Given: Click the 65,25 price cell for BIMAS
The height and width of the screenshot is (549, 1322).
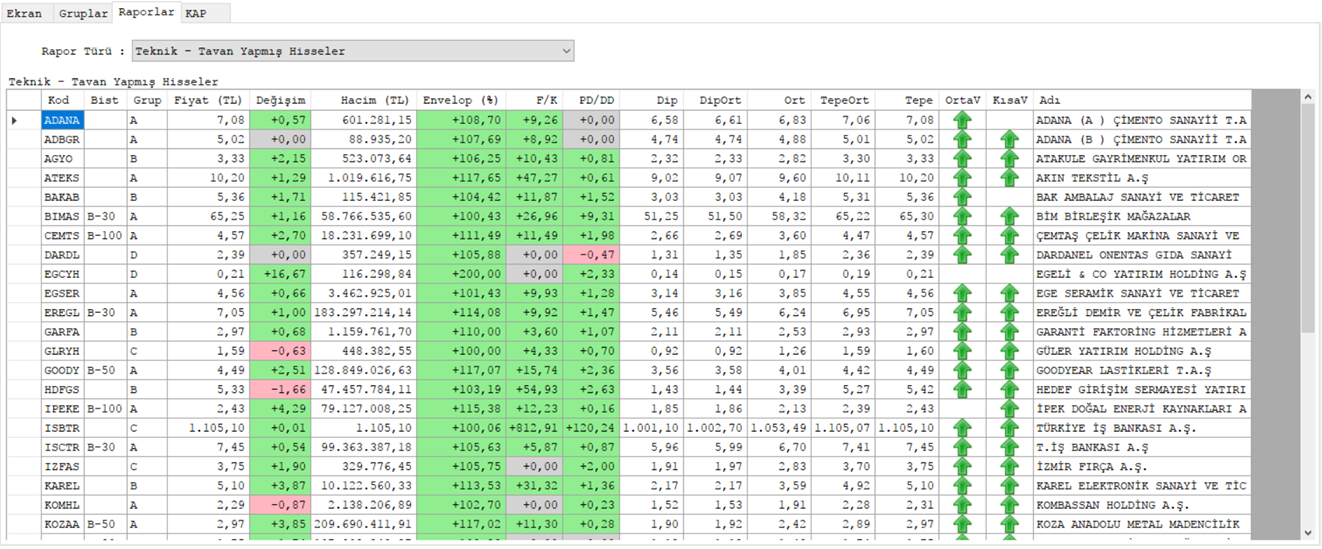Looking at the screenshot, I should [x=208, y=216].
